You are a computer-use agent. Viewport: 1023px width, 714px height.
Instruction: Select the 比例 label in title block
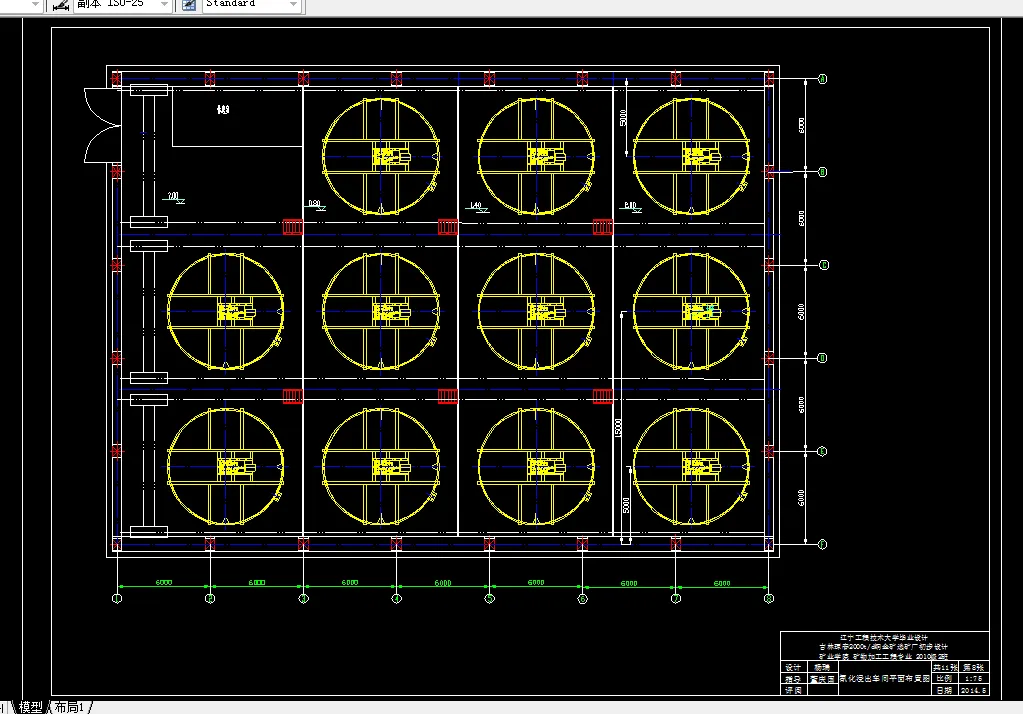944,679
